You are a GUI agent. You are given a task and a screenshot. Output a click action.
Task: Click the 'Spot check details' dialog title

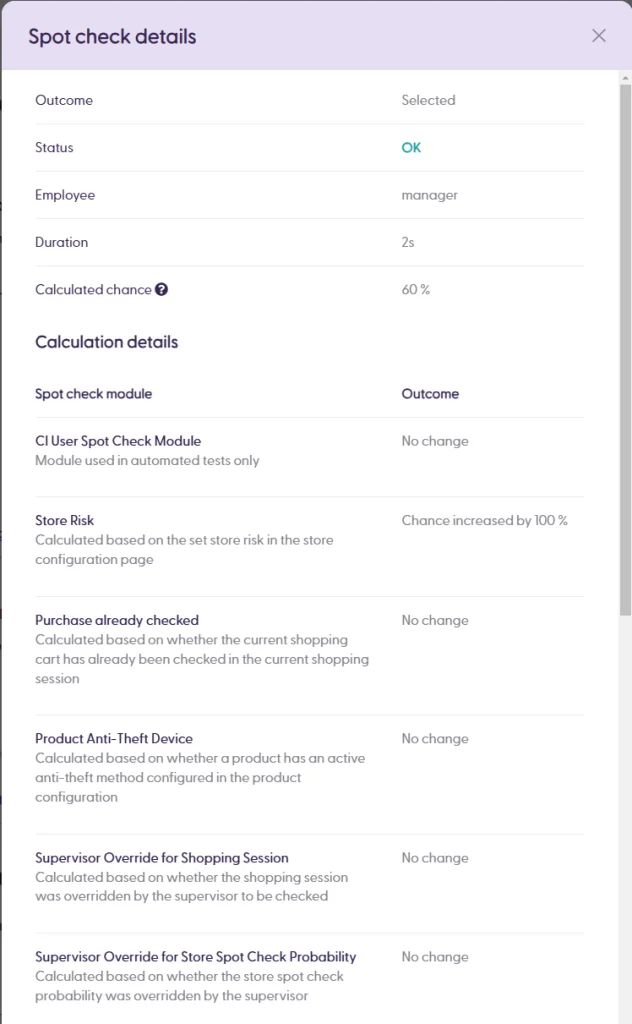point(112,37)
